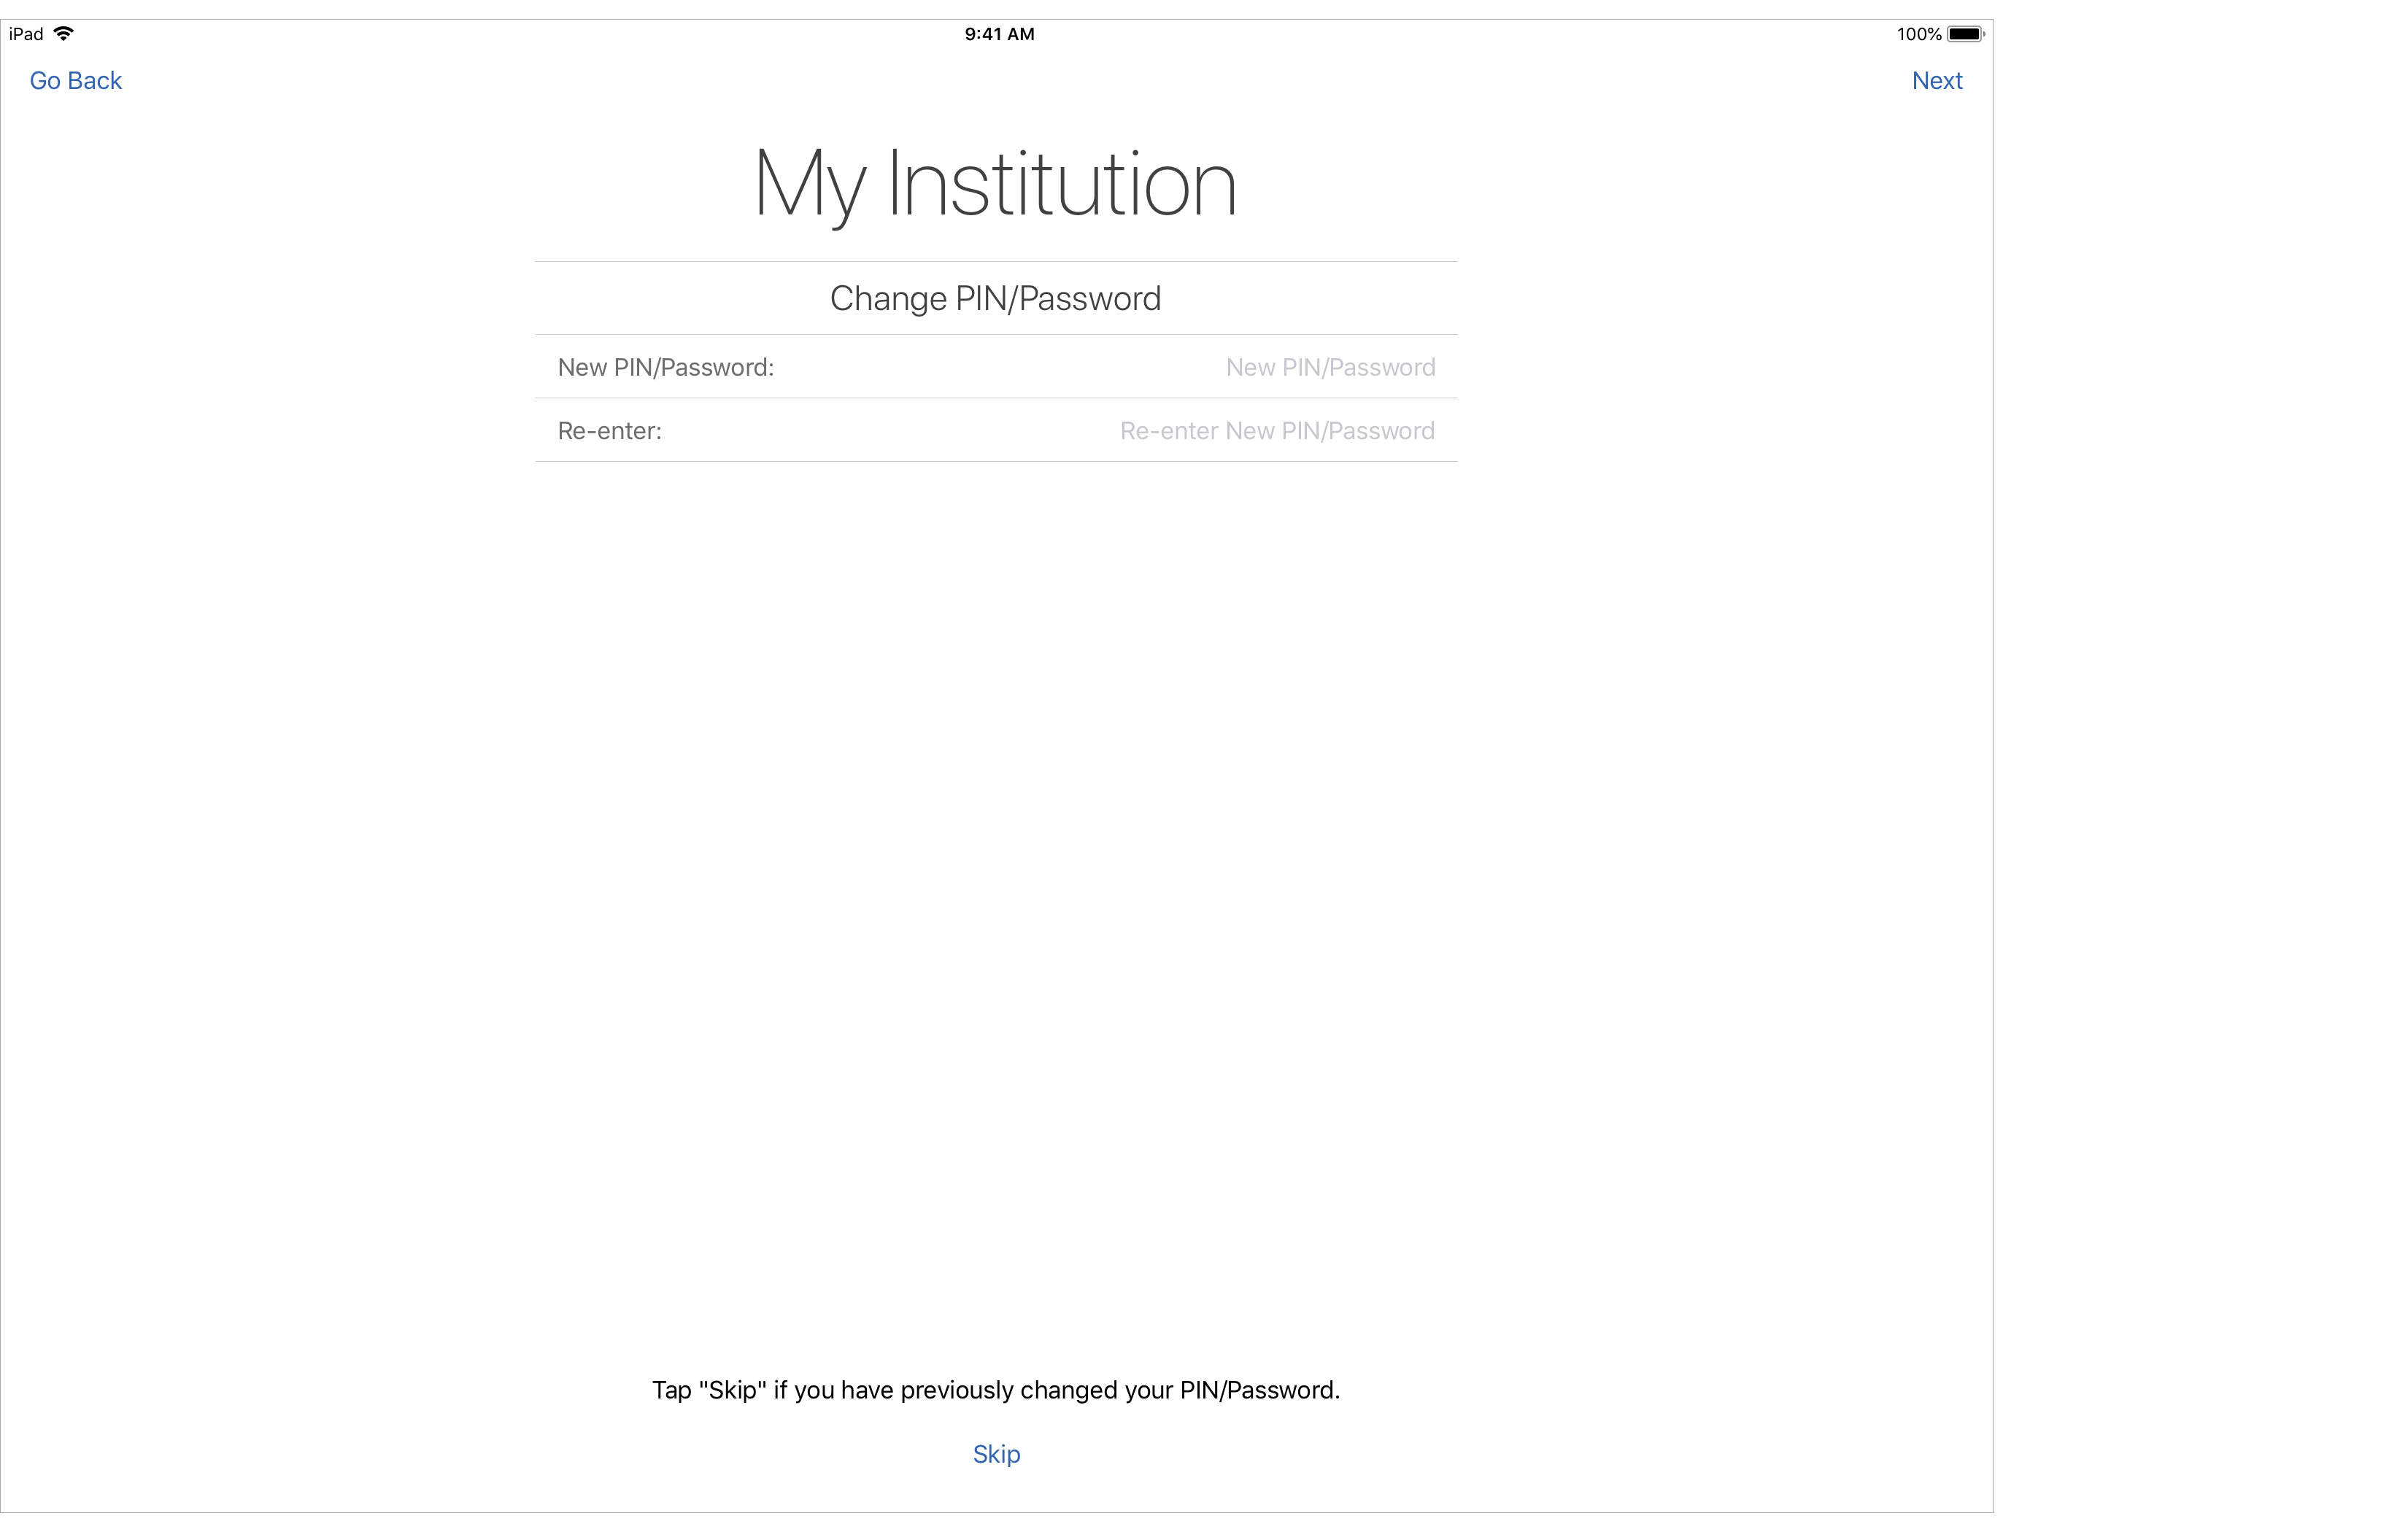Click the 9:41 AM clock display
The image size is (2408, 1532).
[x=998, y=33]
